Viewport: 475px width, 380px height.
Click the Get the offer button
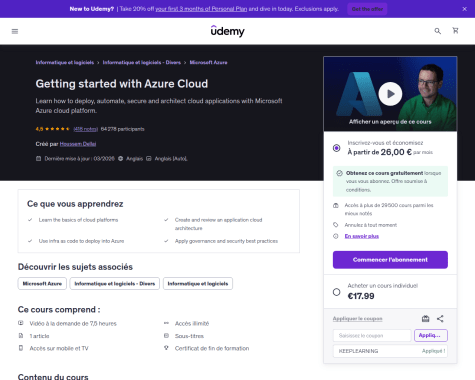pos(367,9)
